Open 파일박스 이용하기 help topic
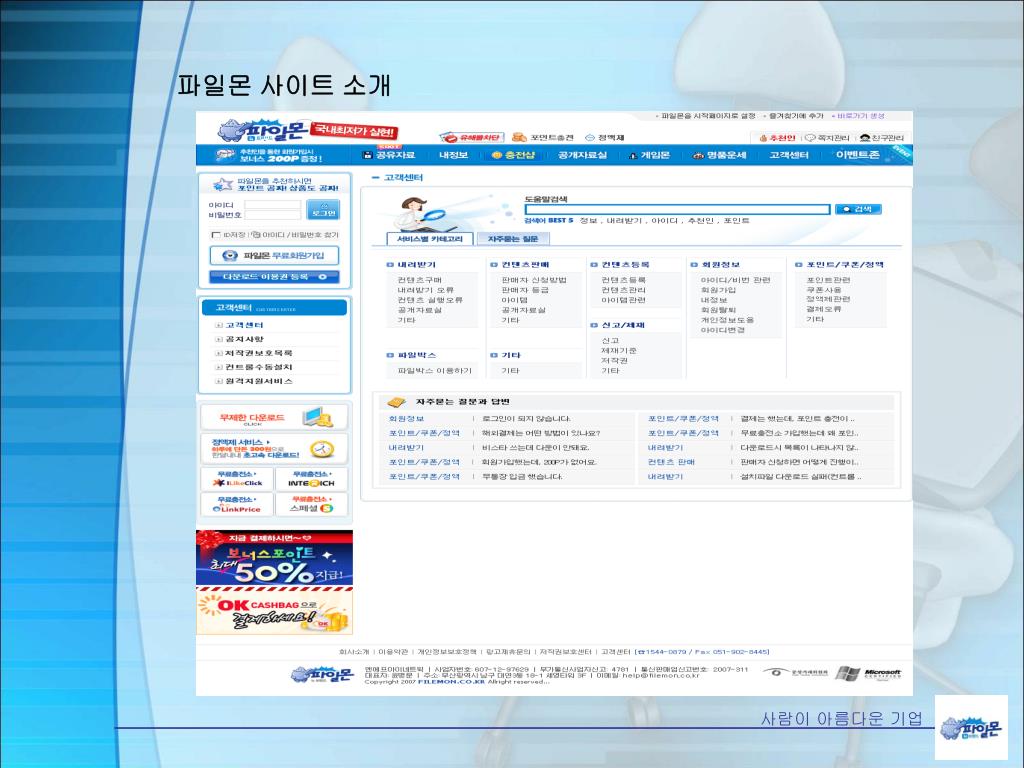 (x=434, y=370)
